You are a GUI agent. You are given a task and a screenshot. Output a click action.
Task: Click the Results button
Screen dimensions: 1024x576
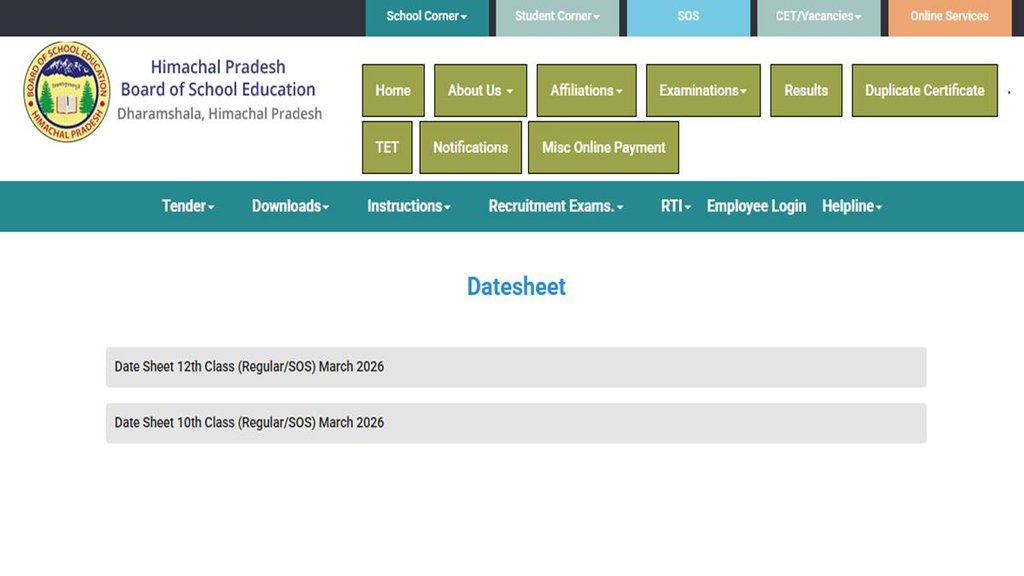(x=806, y=90)
